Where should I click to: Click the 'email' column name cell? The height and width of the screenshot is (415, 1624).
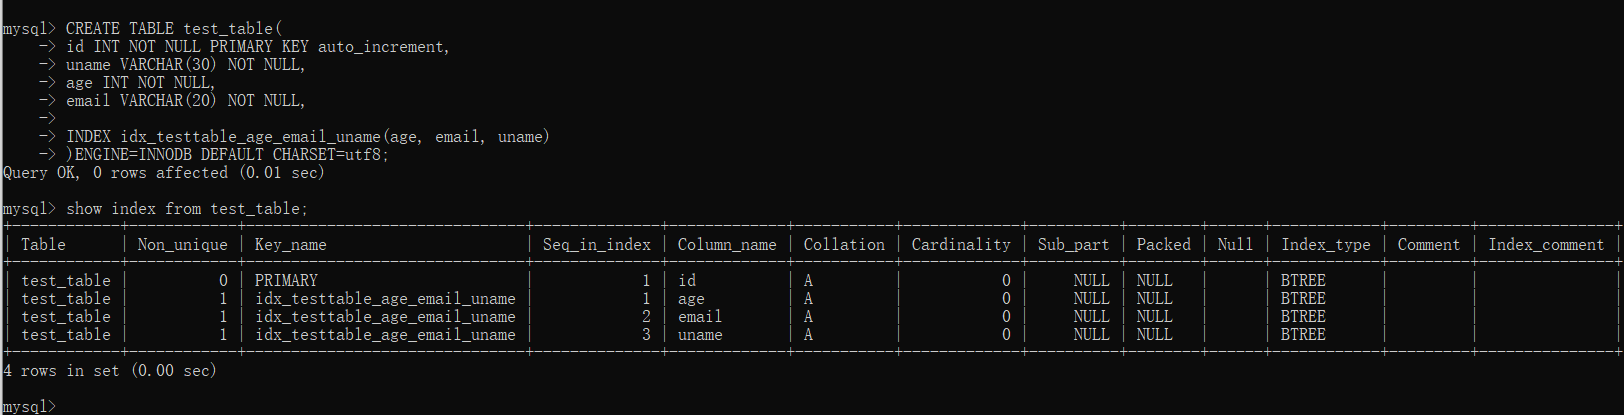click(700, 317)
